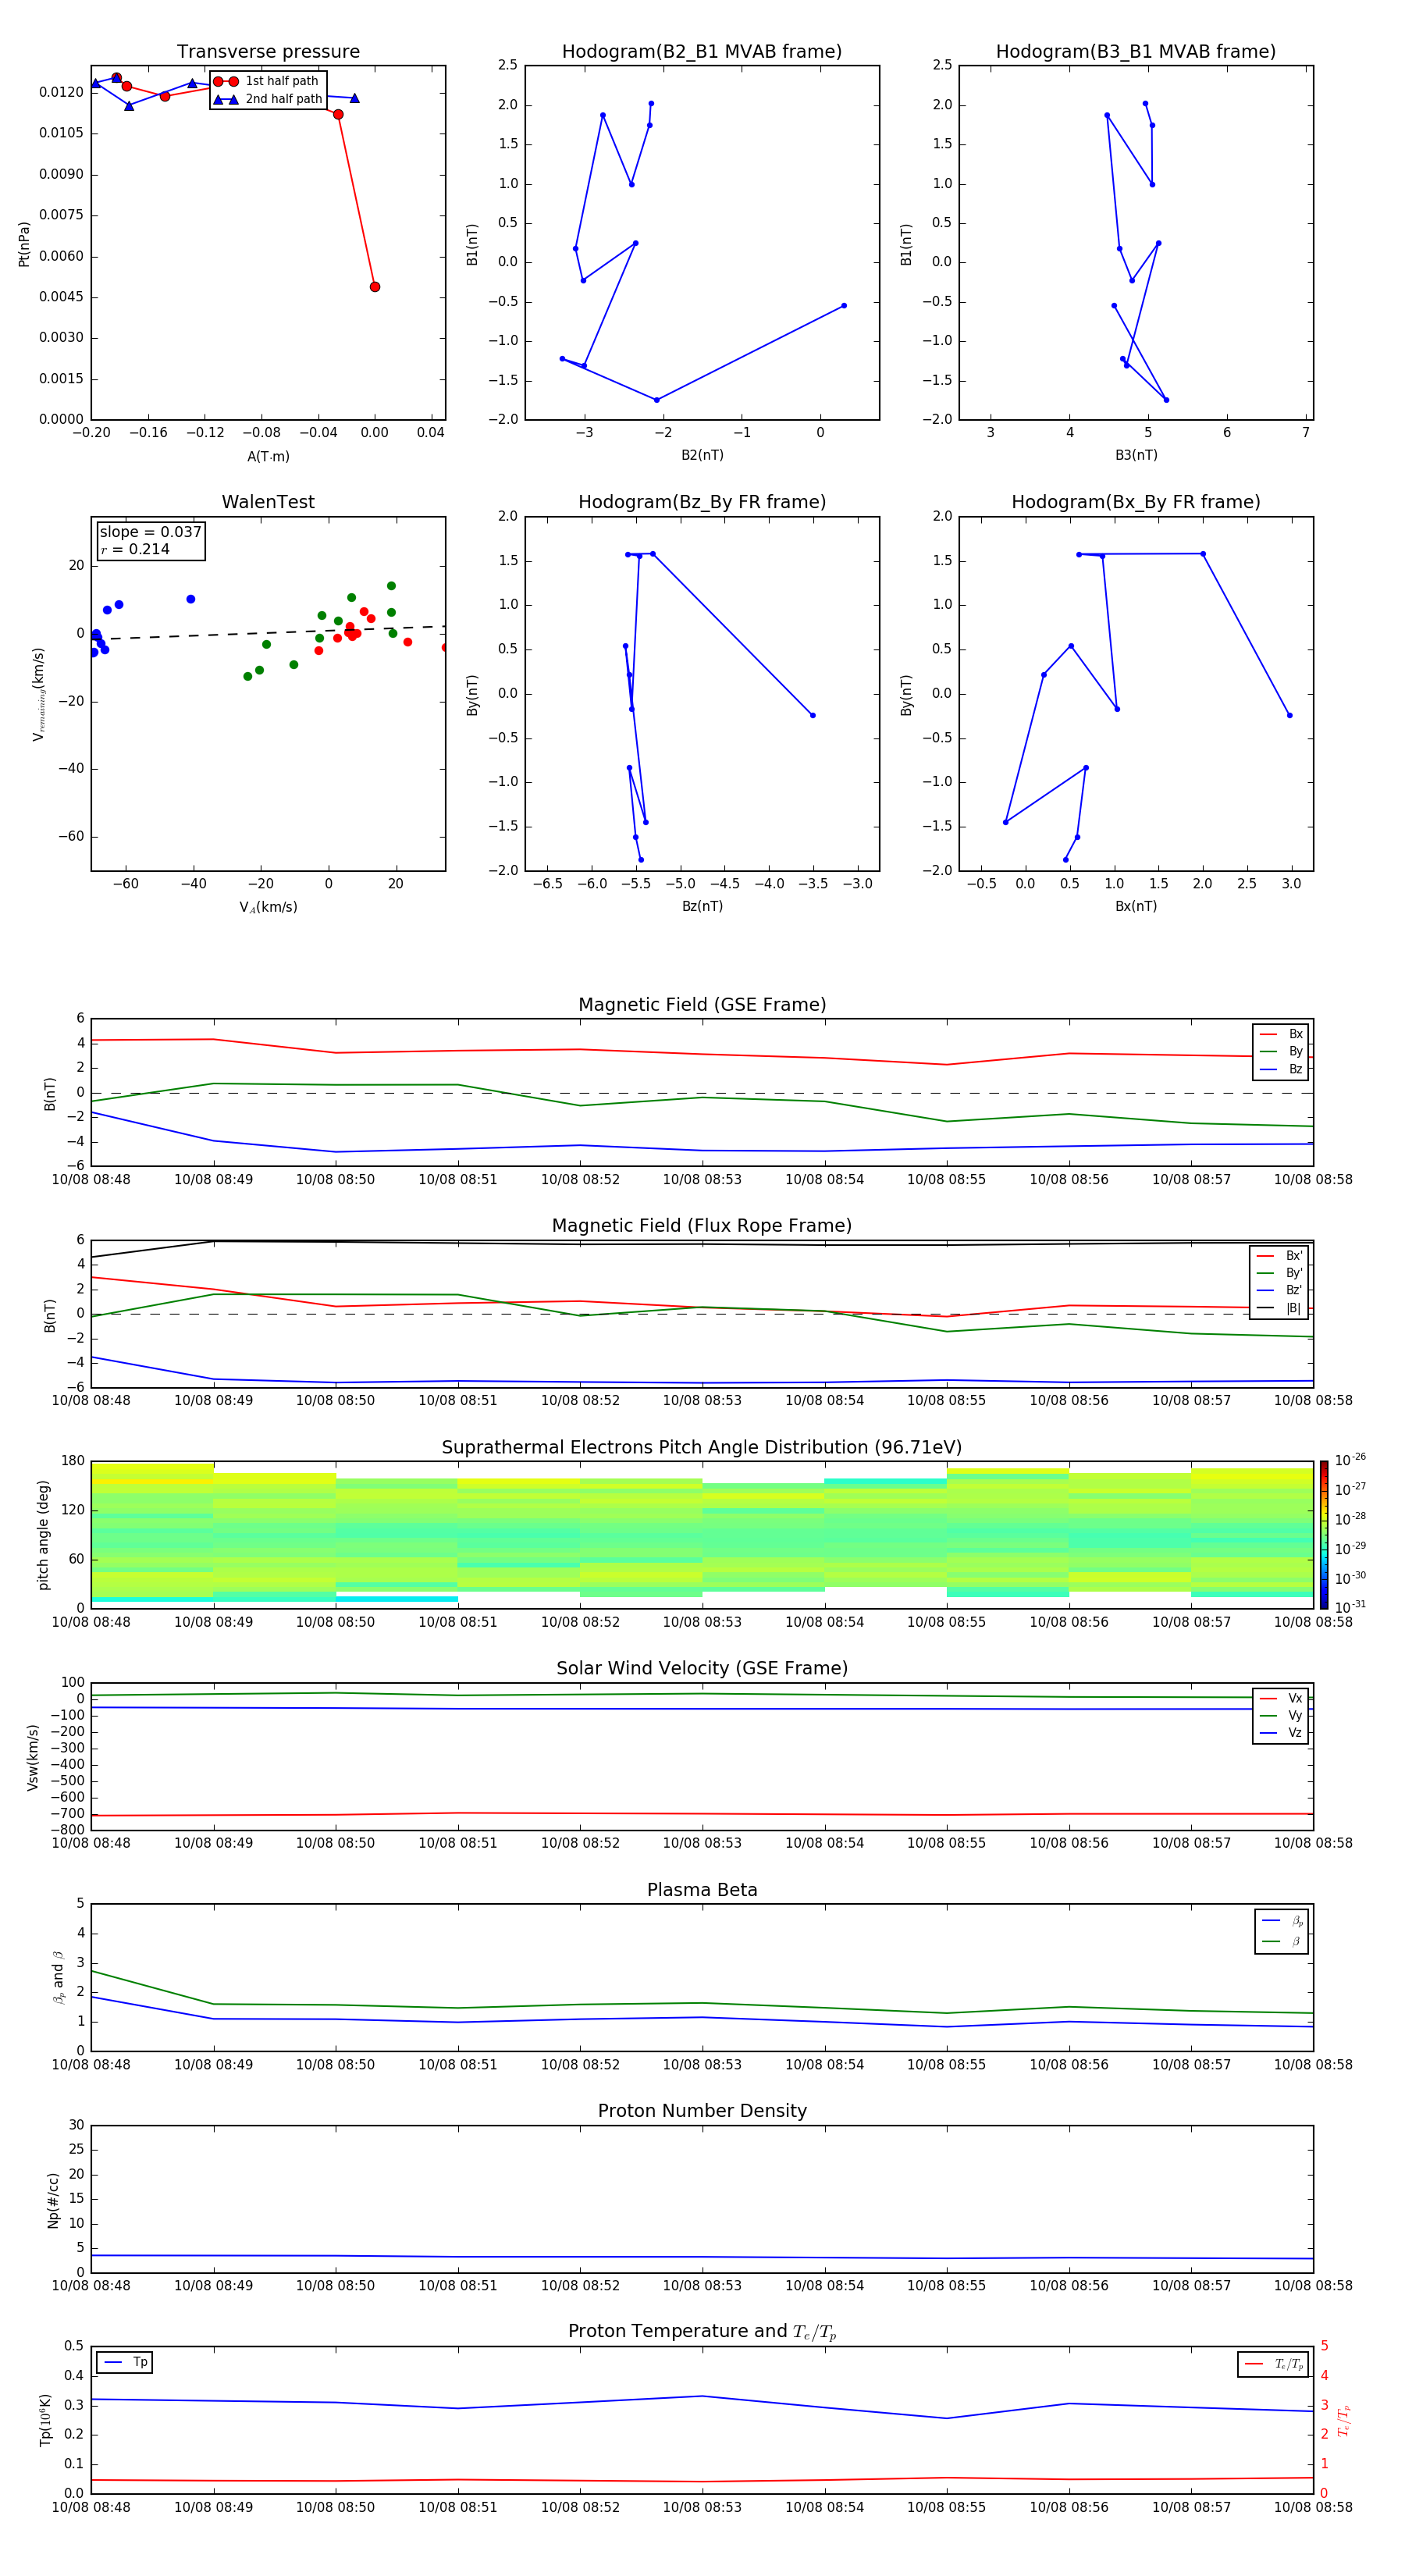The width and height of the screenshot is (1405, 2576).
Task: Click the 'B3(nT)' axis label
Action: tap(1136, 456)
